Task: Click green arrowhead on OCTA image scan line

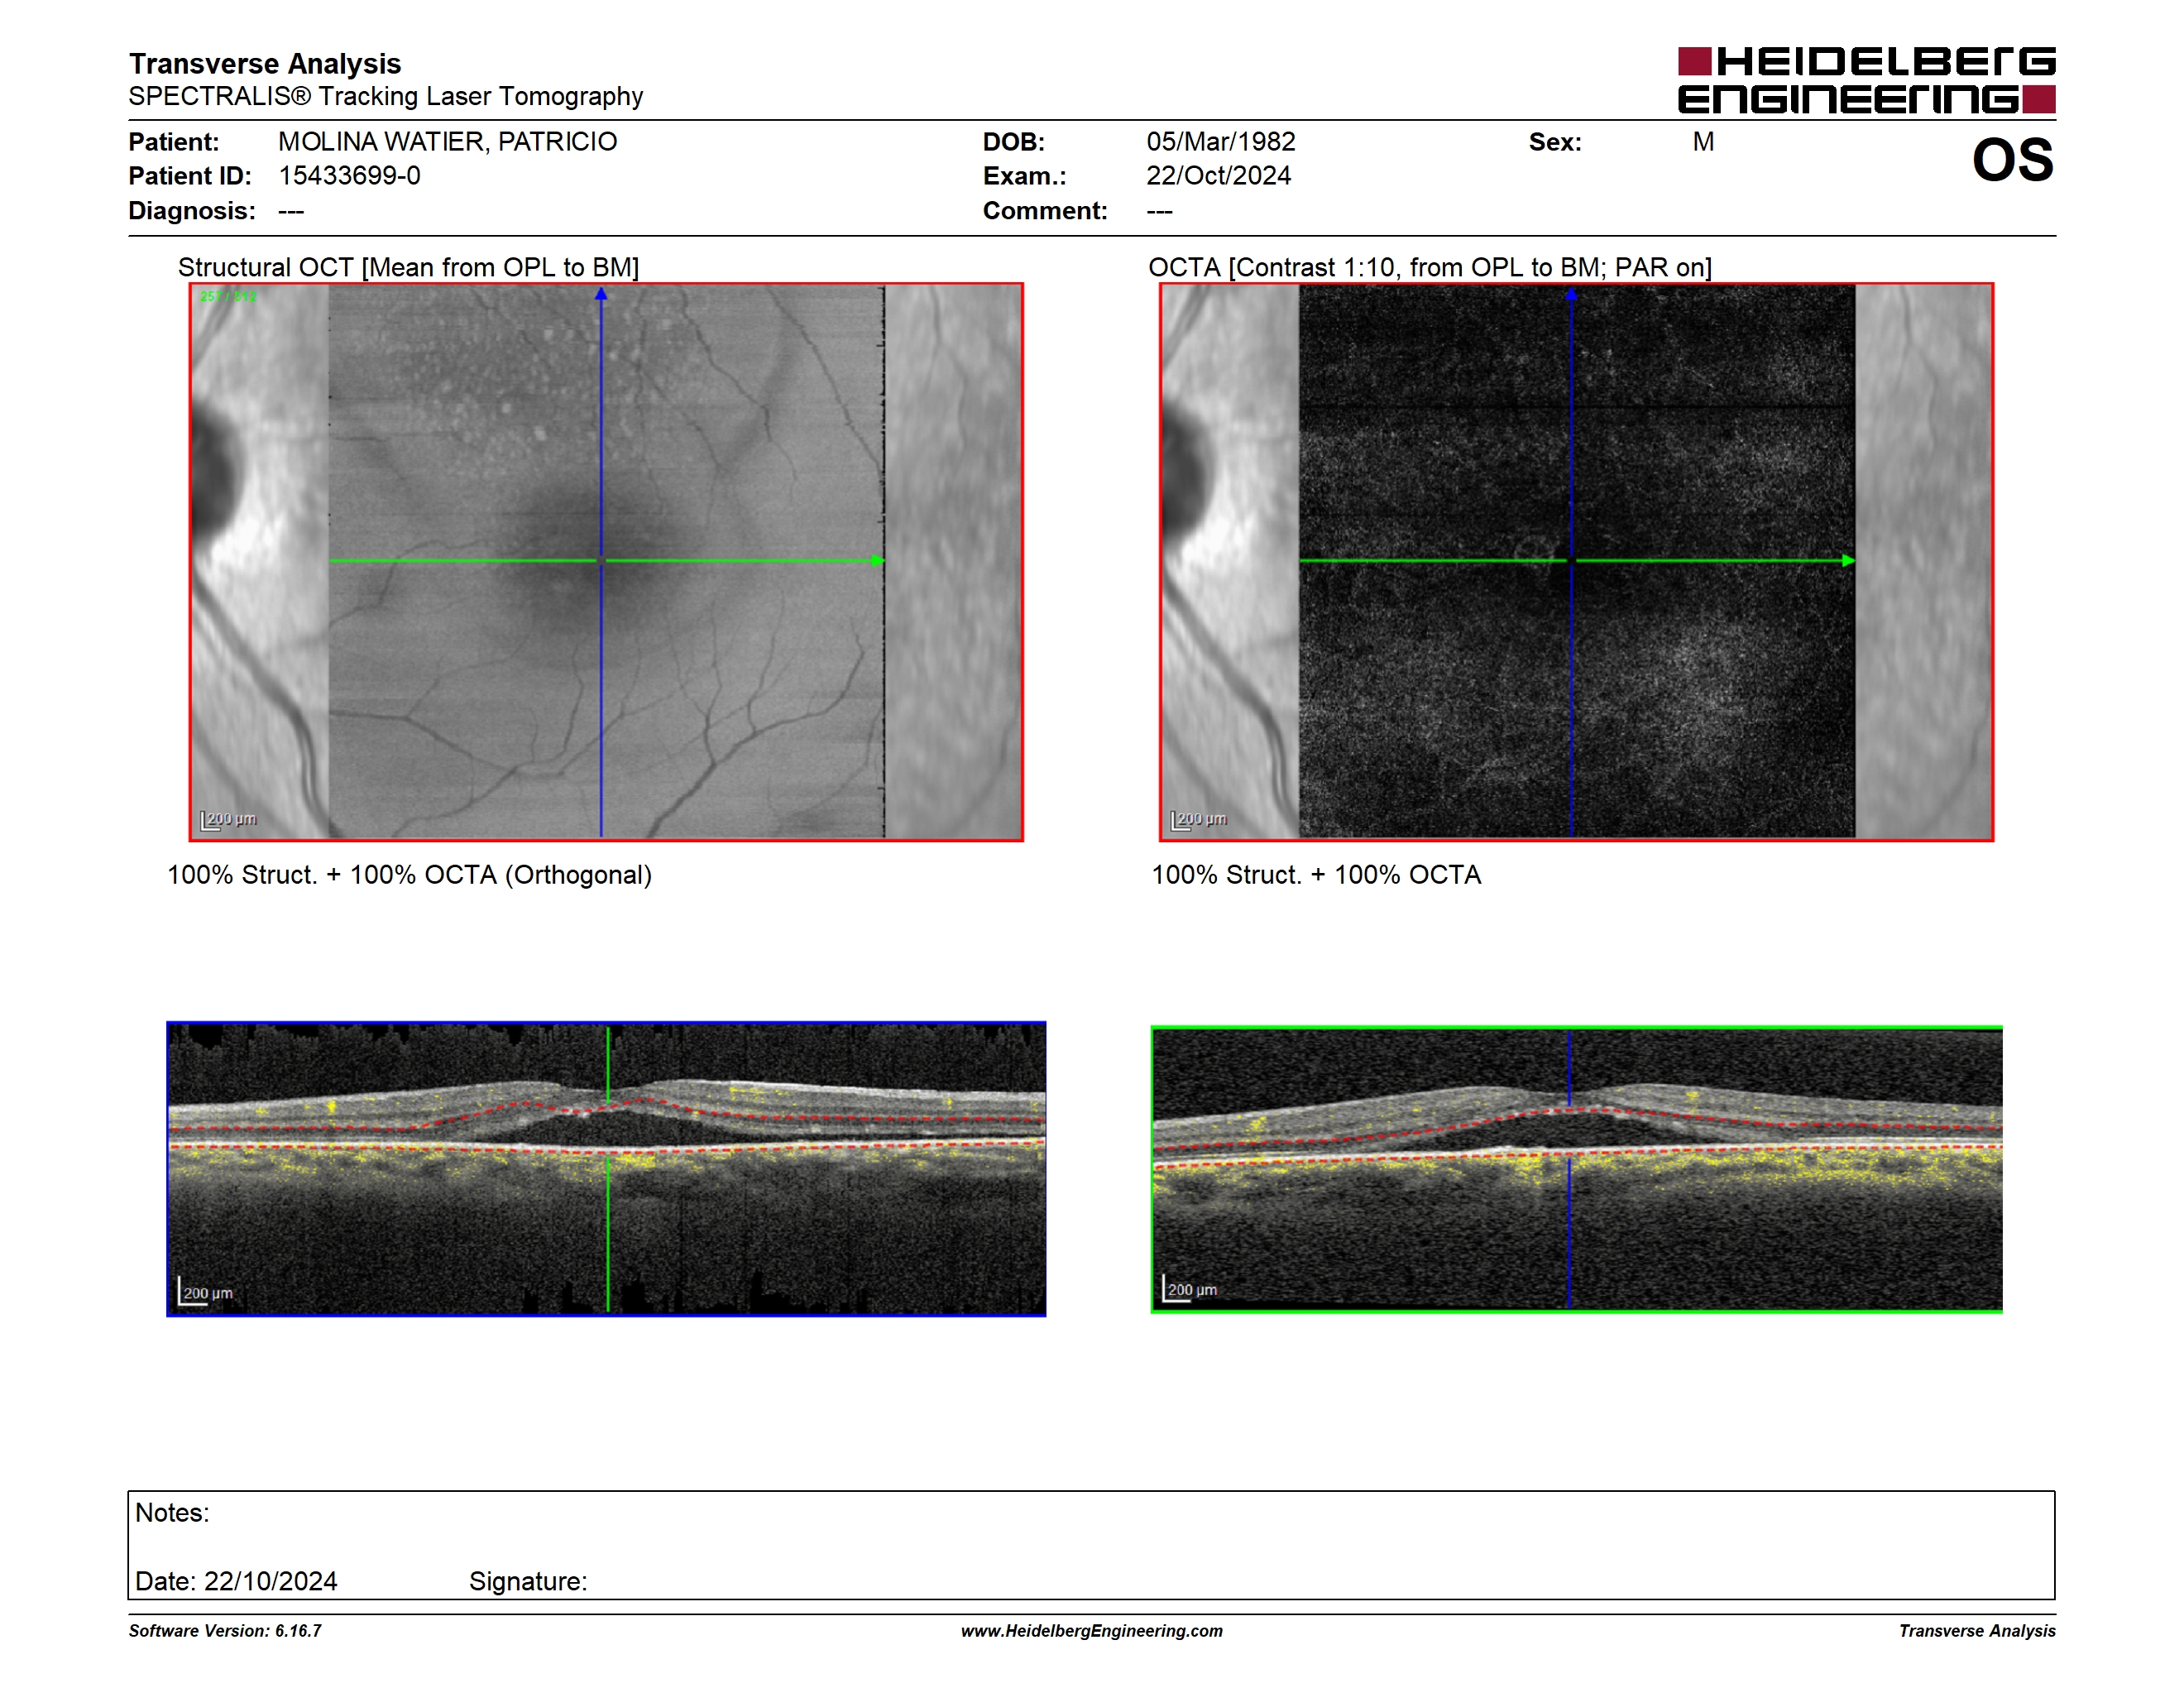Action: click(1849, 561)
